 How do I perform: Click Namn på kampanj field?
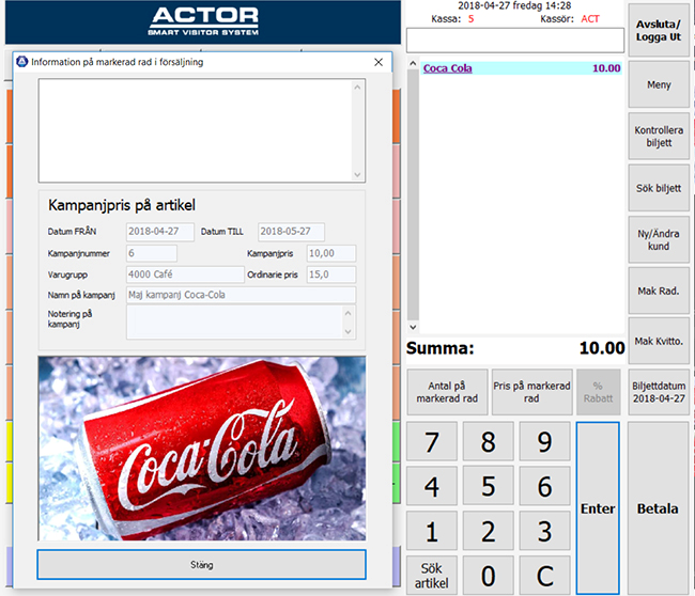(x=241, y=295)
